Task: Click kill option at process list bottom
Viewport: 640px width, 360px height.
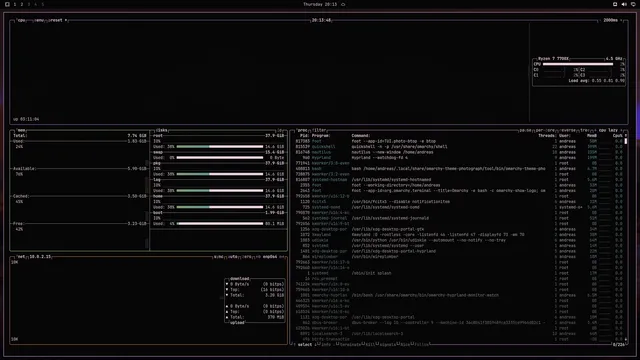Action: (x=370, y=345)
